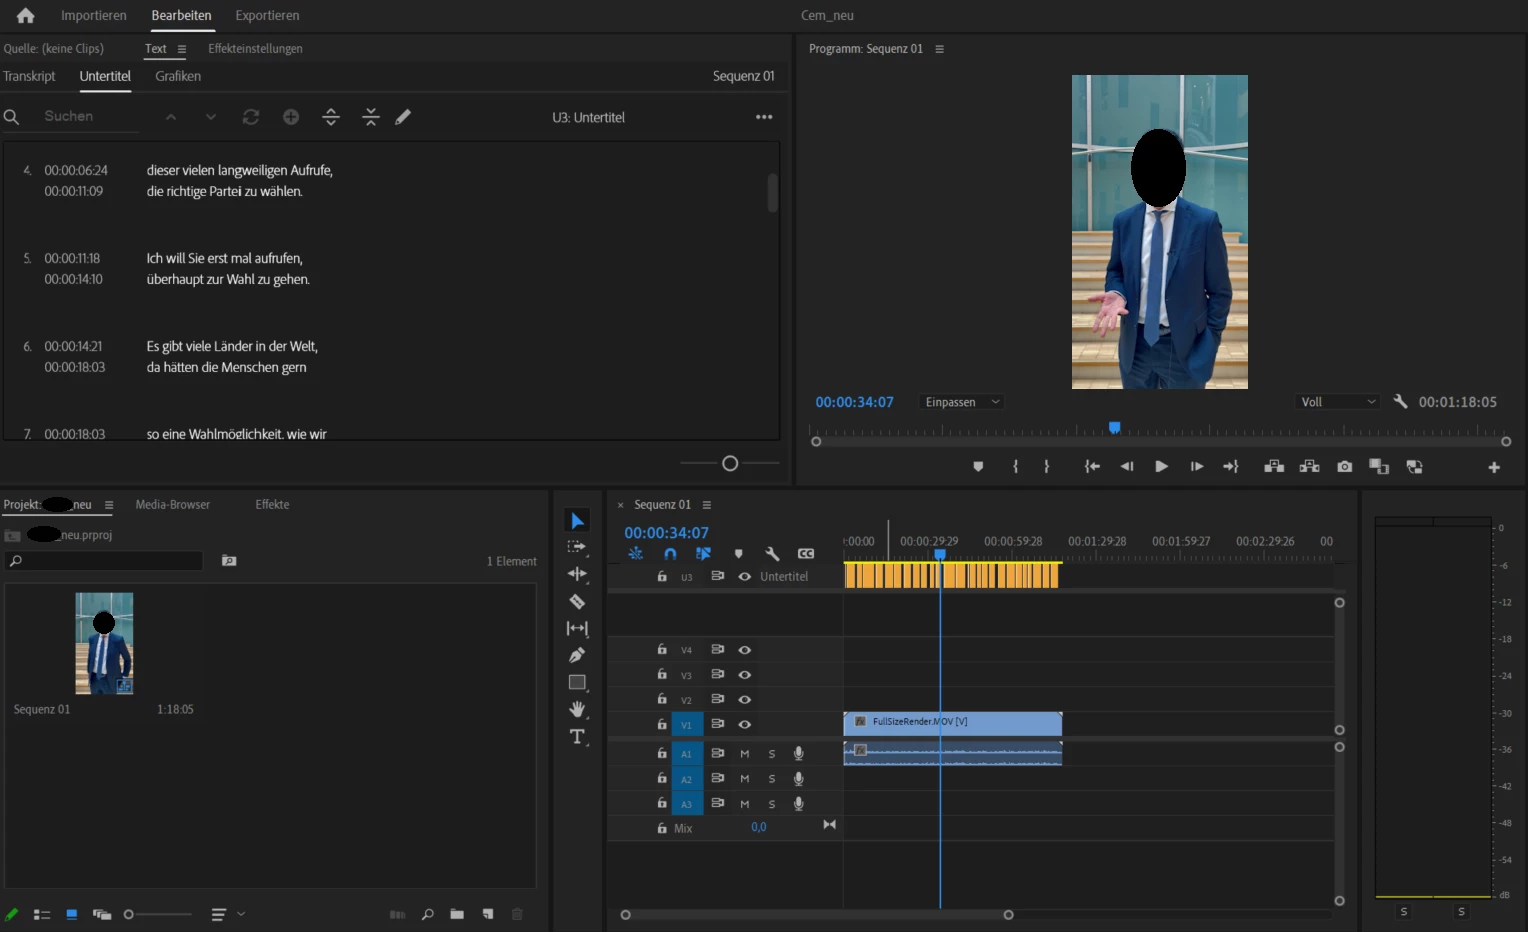
Task: Select the Pen tool
Action: pos(577,655)
